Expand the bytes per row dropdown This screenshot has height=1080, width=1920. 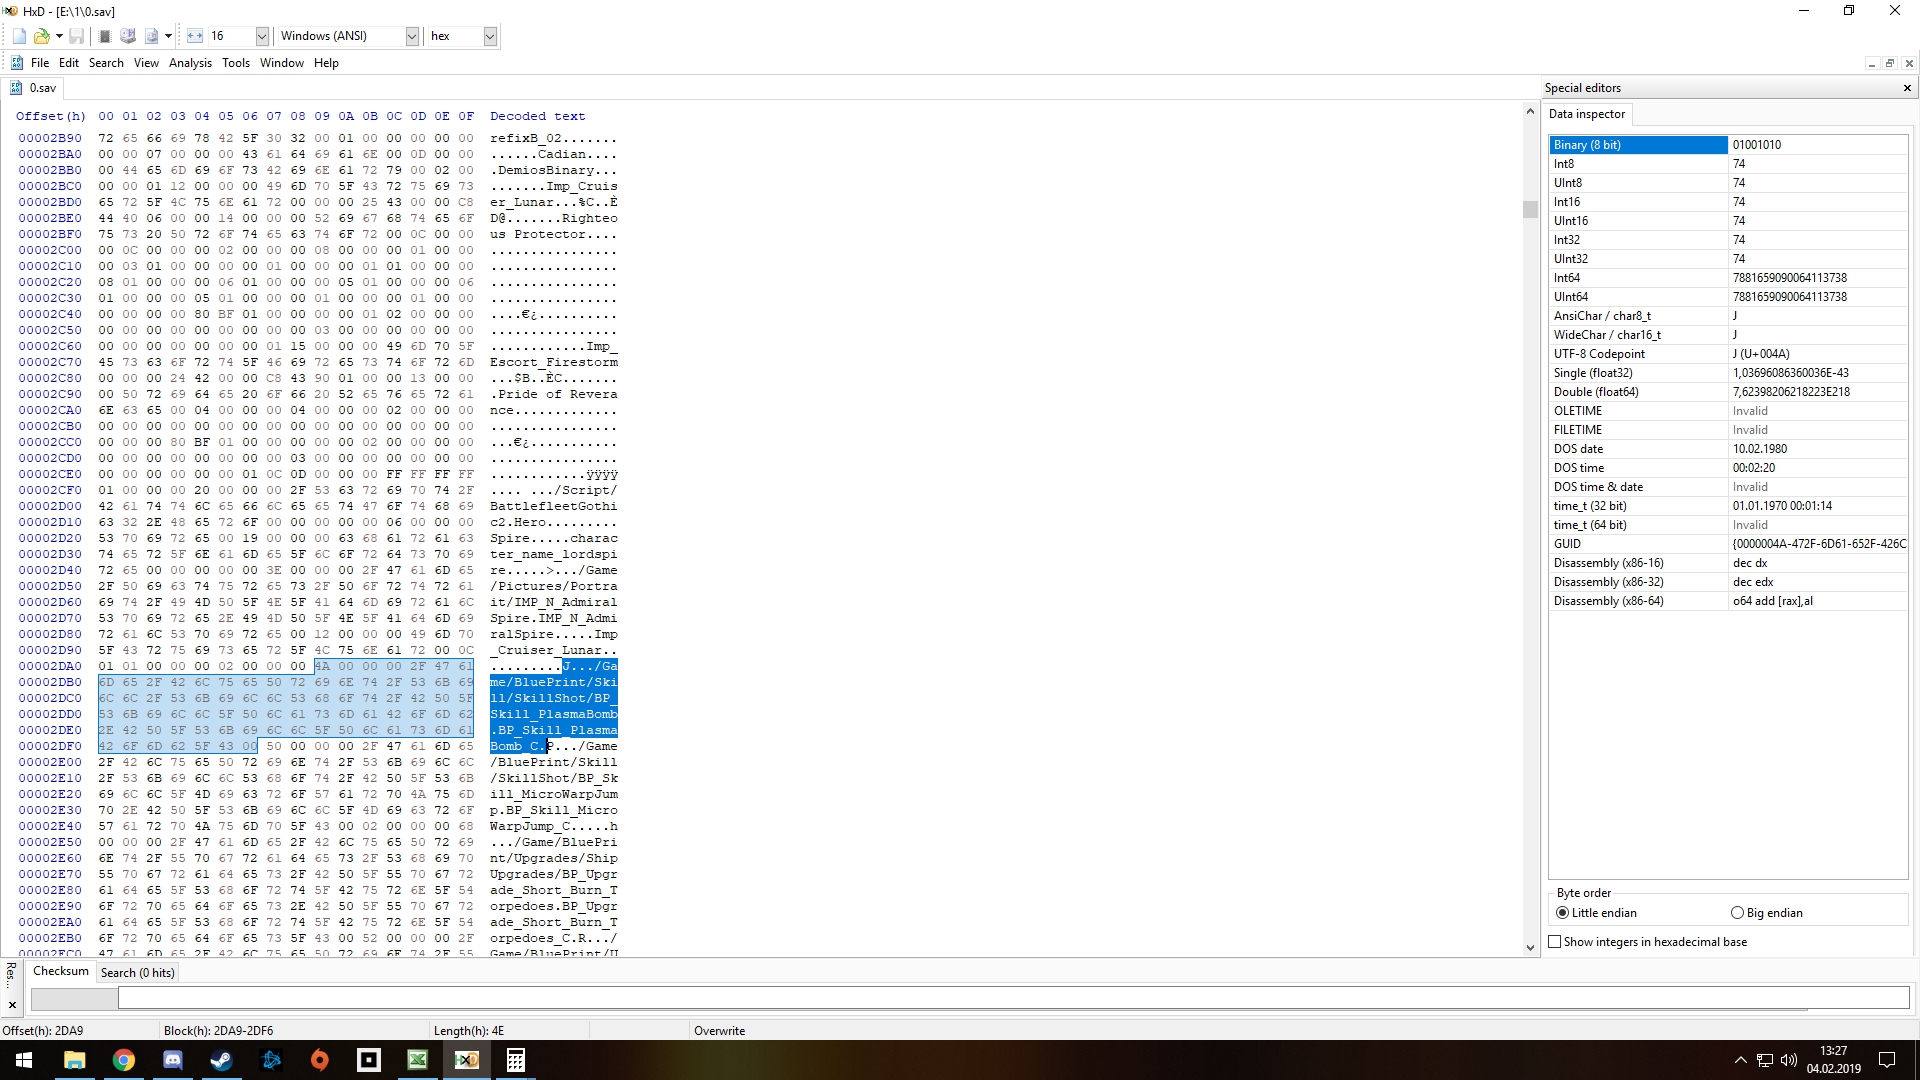[262, 36]
